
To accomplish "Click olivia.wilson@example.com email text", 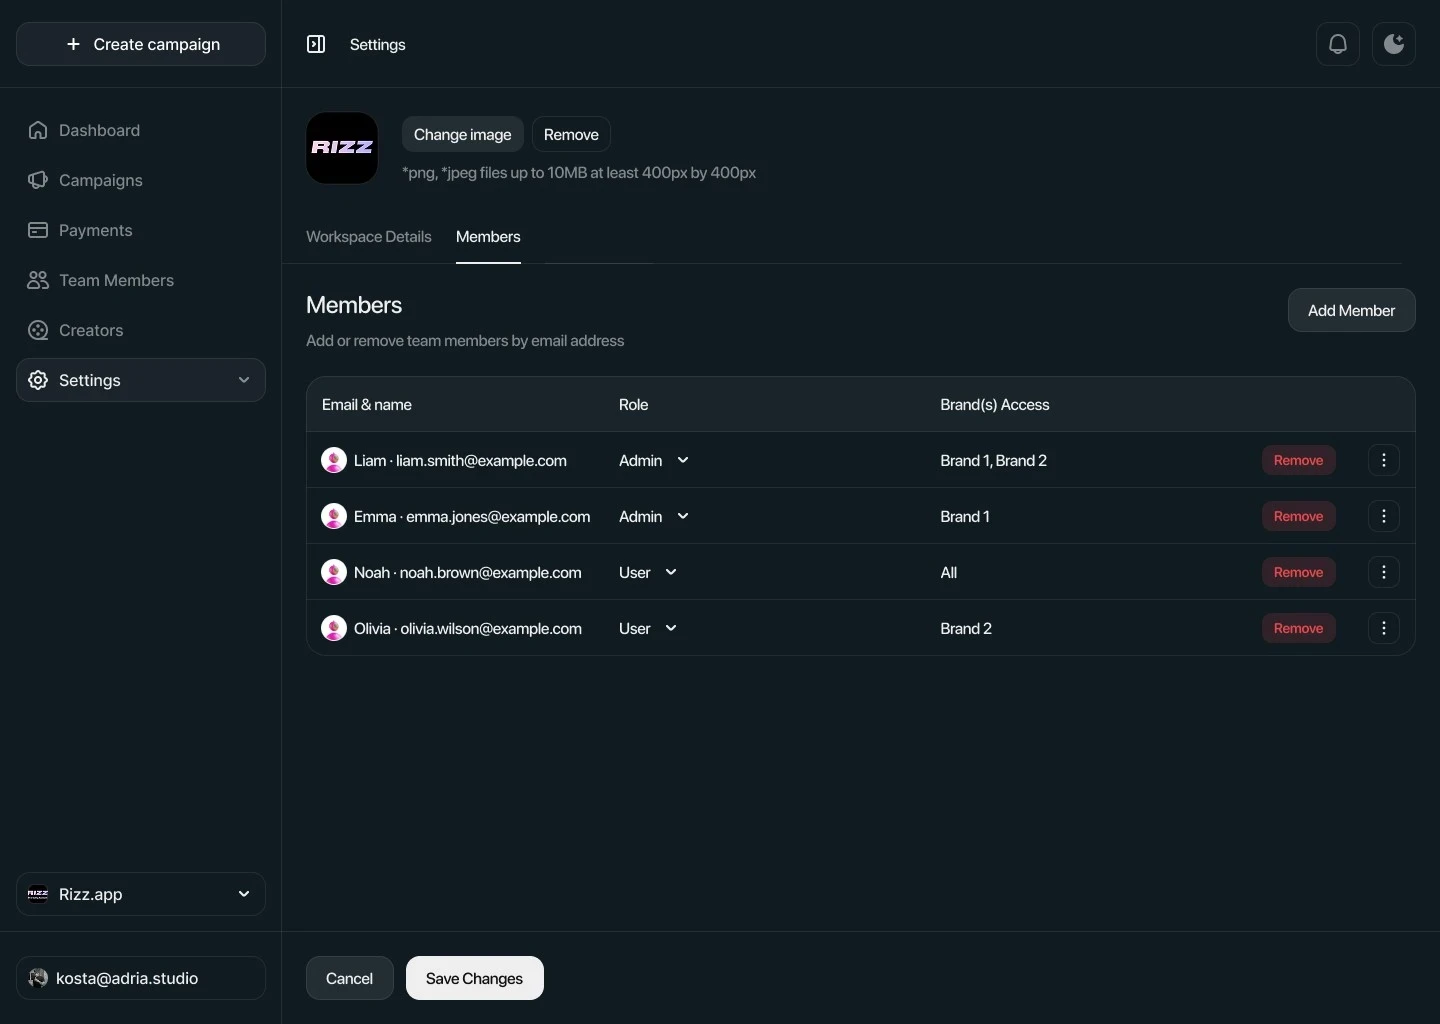I will click(491, 628).
